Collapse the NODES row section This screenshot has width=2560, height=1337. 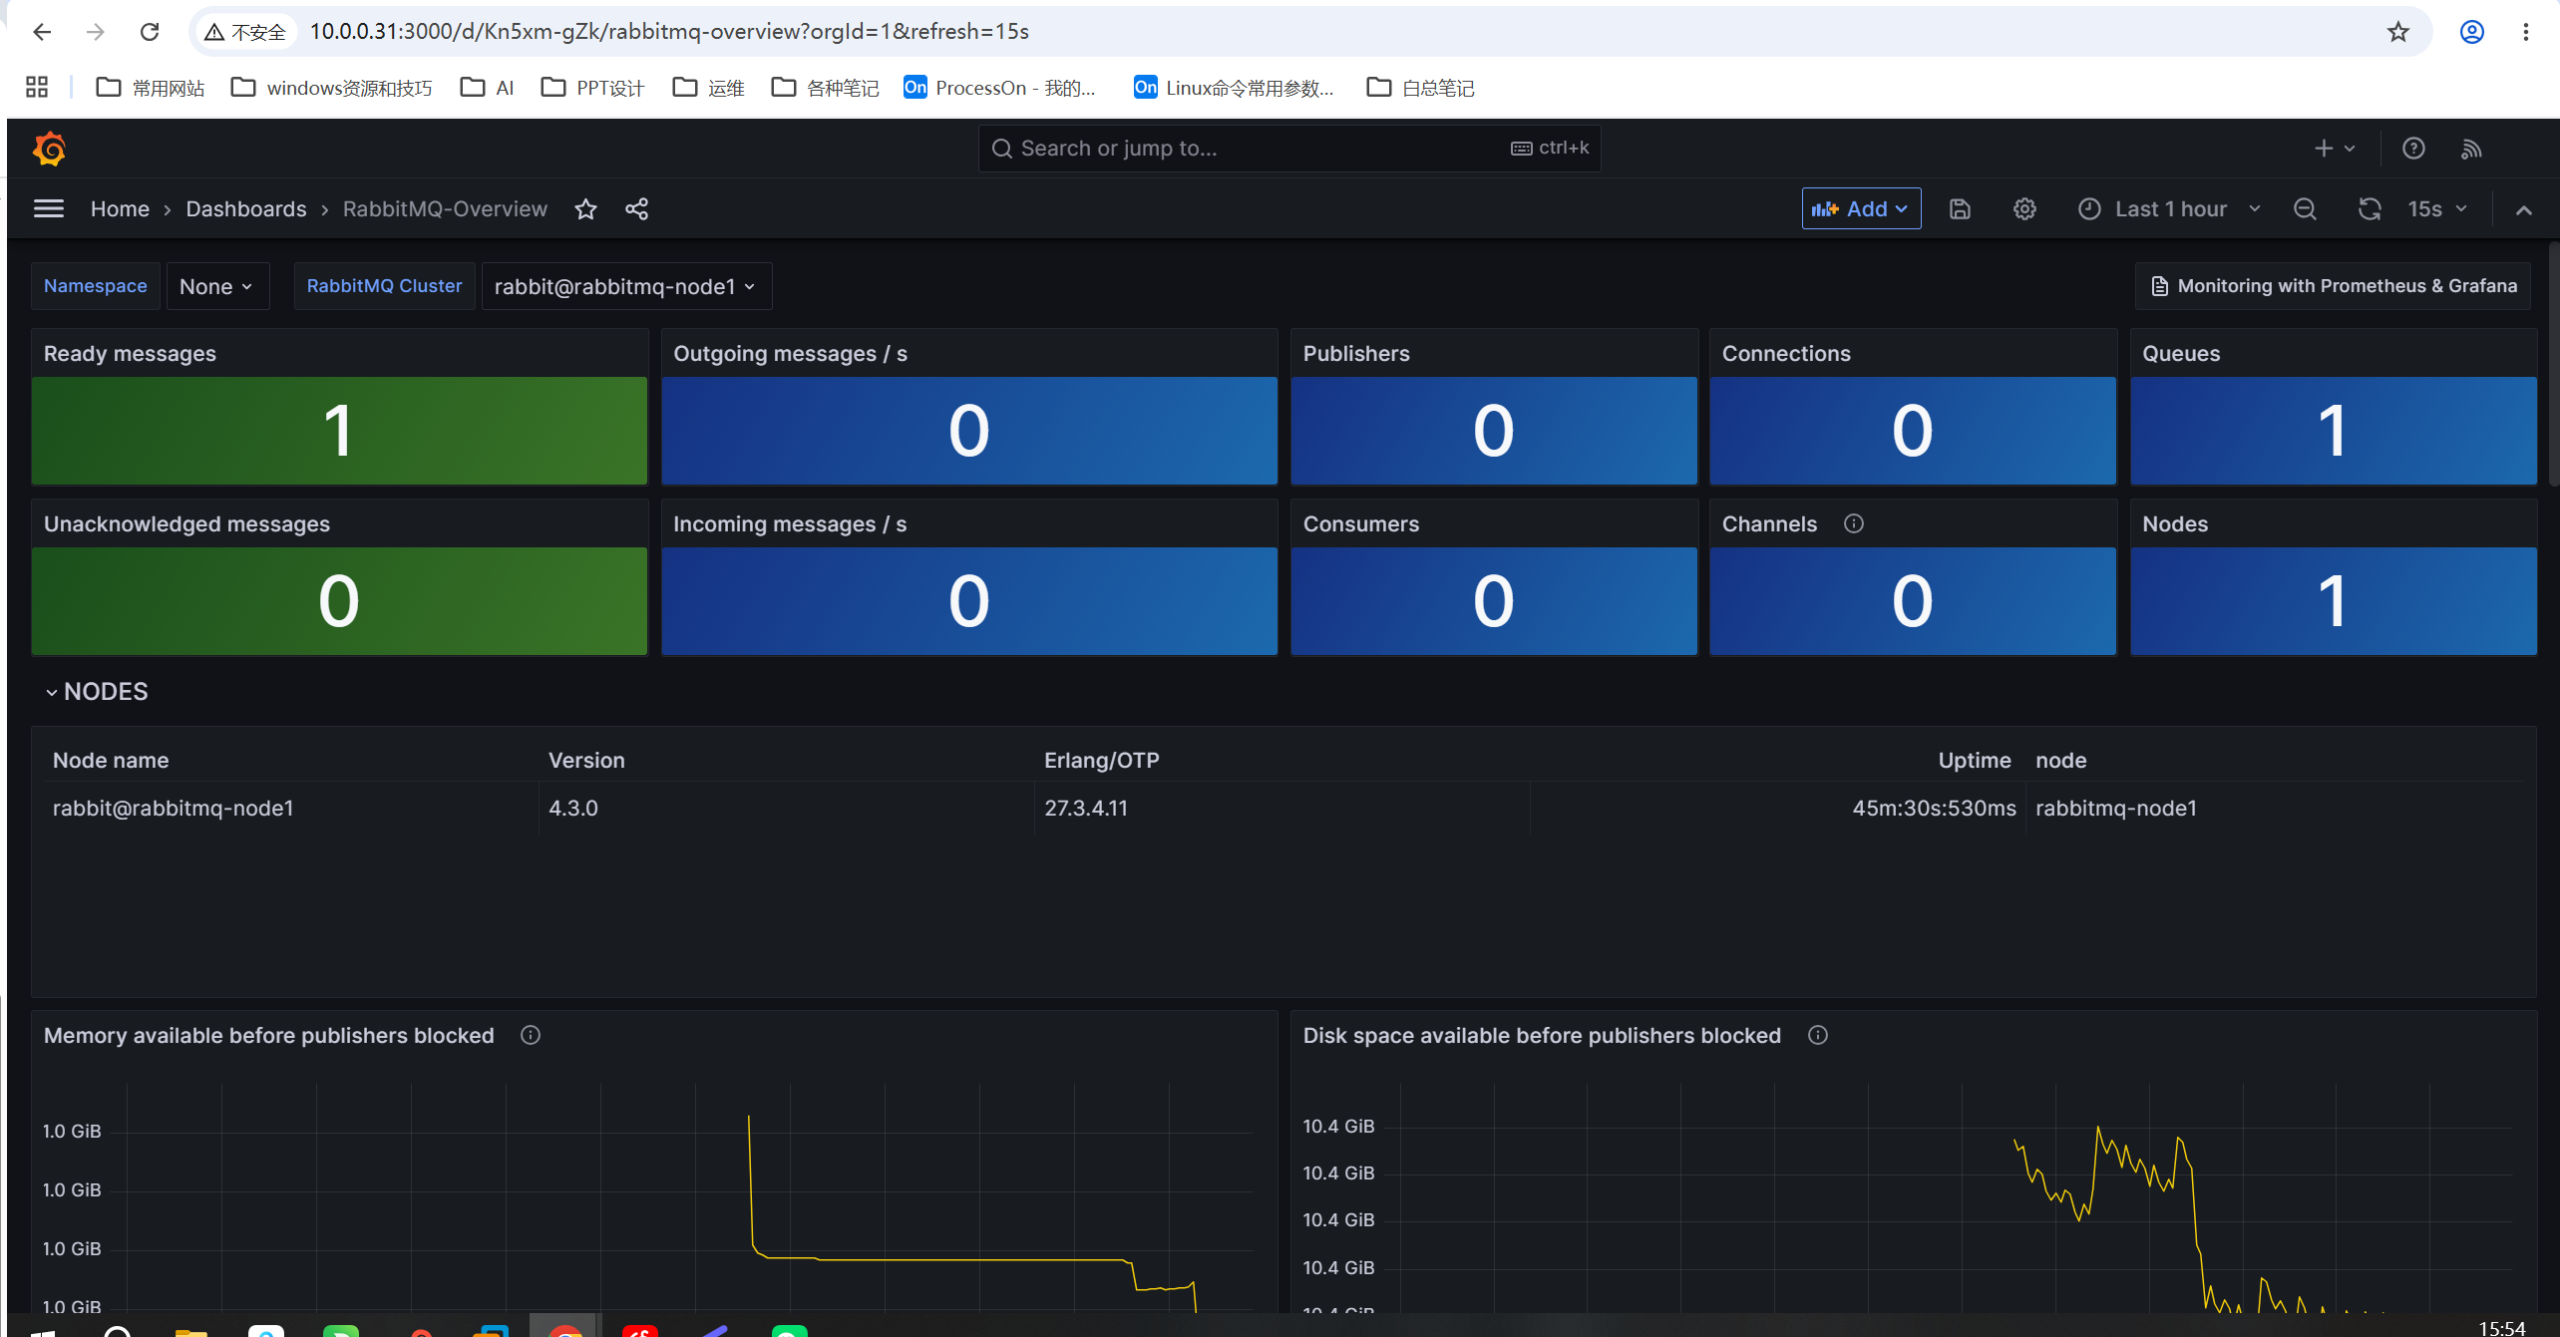(97, 692)
